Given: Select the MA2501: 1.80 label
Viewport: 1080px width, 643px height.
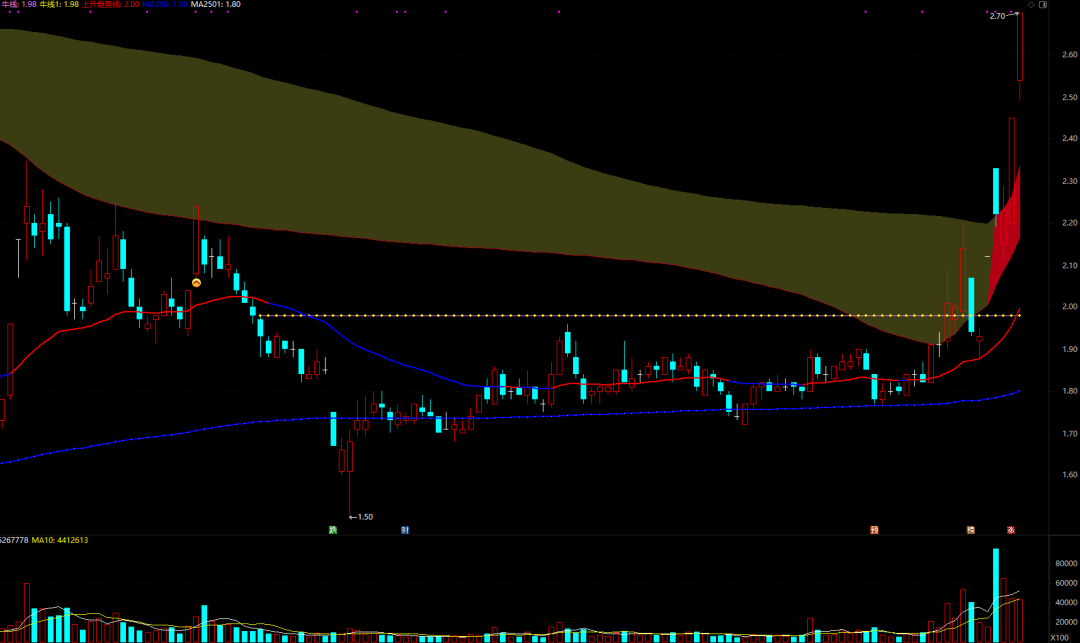Looking at the screenshot, I should (x=216, y=4).
